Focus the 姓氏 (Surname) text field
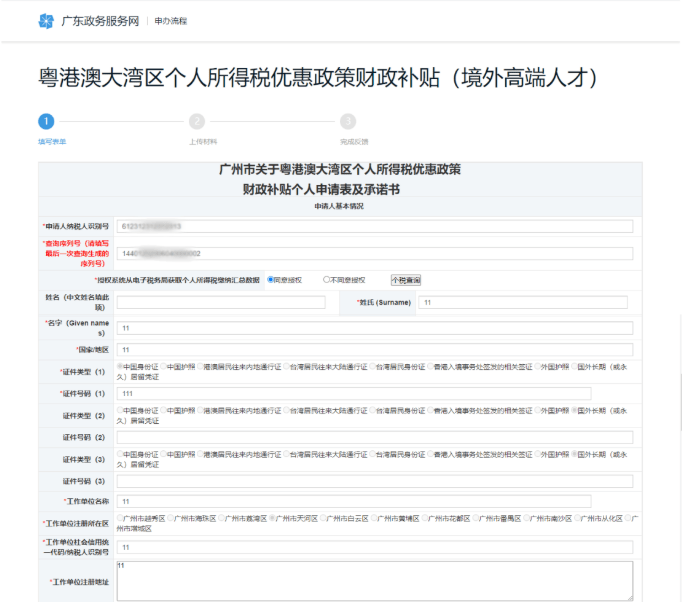 (523, 302)
